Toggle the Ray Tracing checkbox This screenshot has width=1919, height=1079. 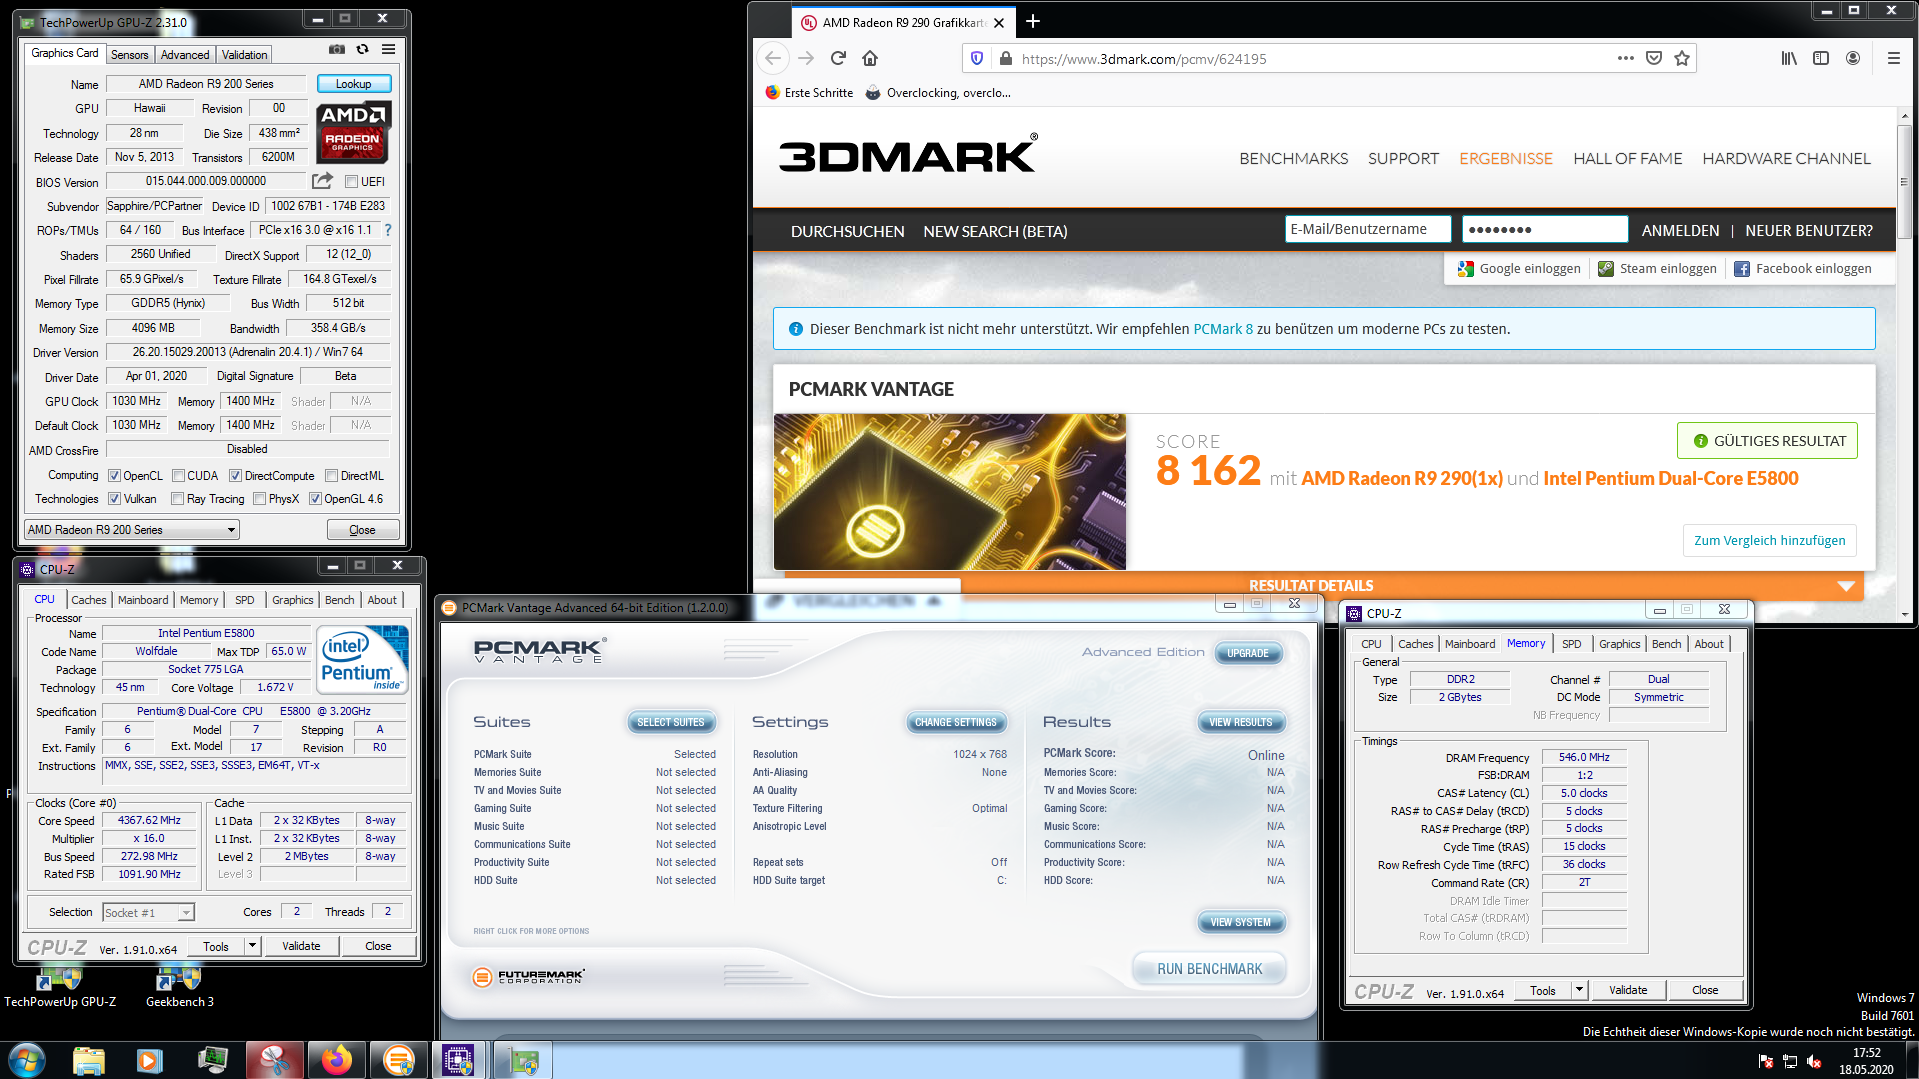(177, 499)
